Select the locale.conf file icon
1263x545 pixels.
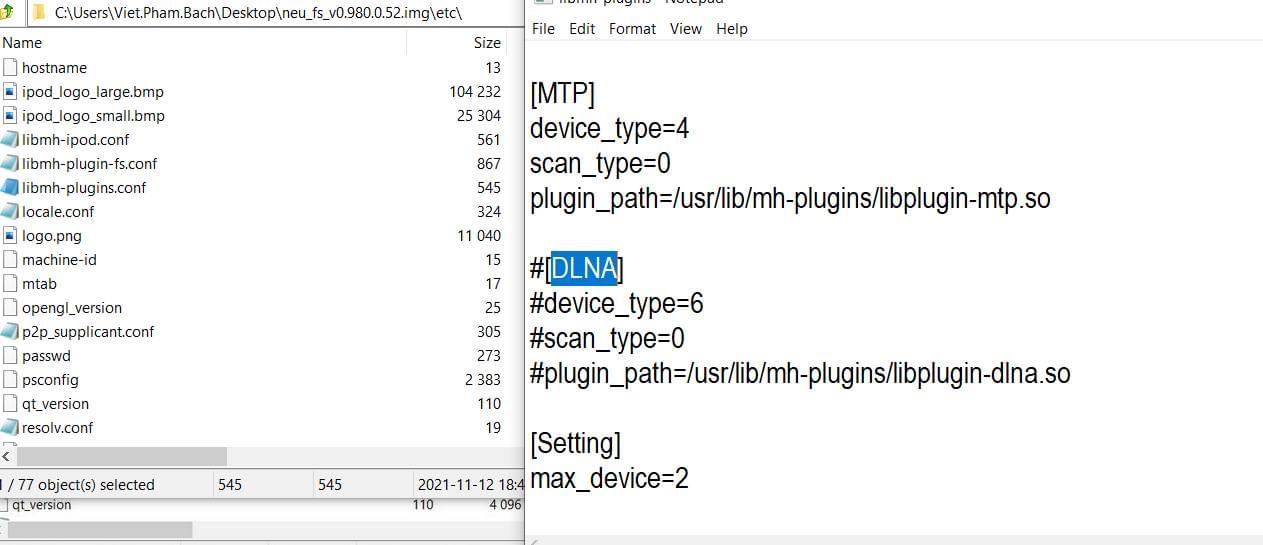click(10, 212)
